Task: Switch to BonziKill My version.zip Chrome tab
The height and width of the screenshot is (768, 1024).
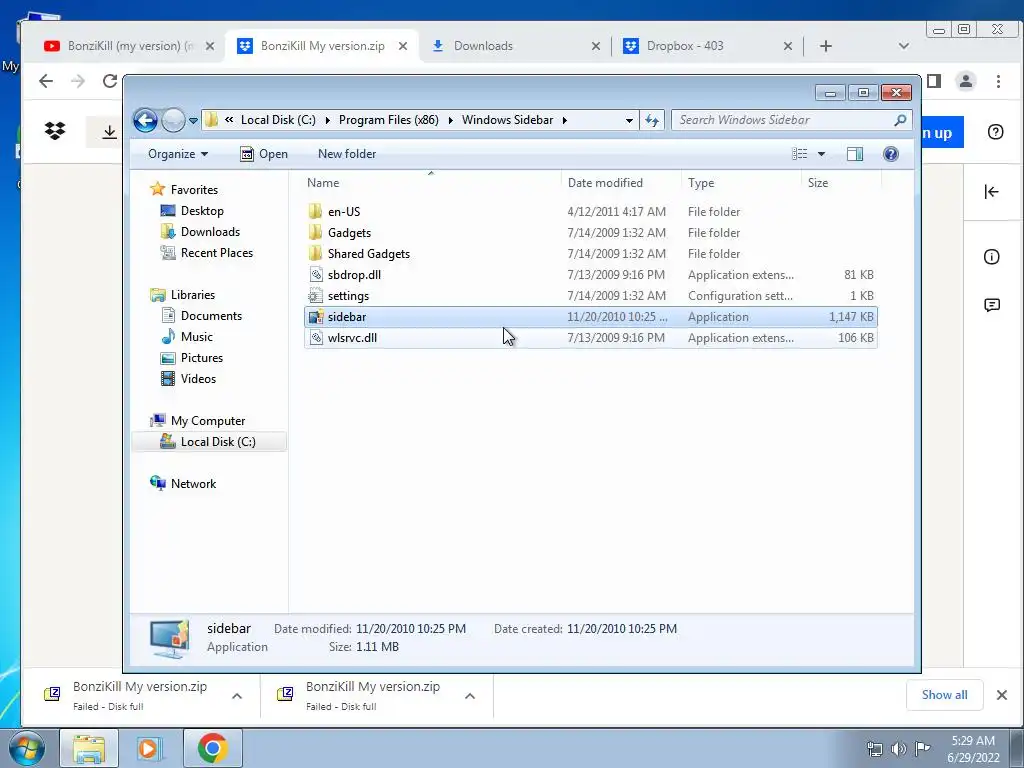Action: (323, 46)
